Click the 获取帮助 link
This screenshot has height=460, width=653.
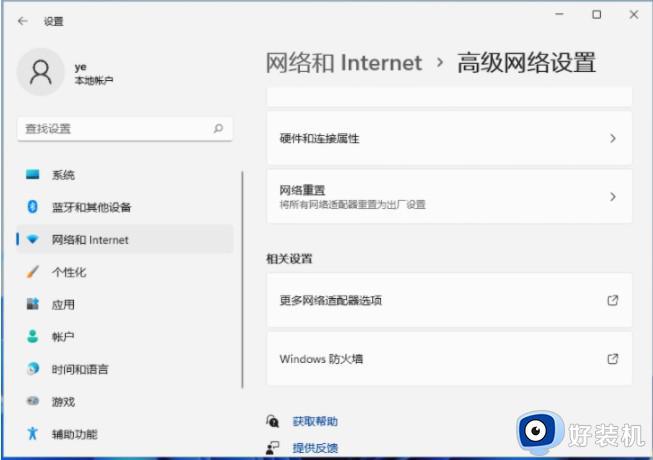point(315,421)
